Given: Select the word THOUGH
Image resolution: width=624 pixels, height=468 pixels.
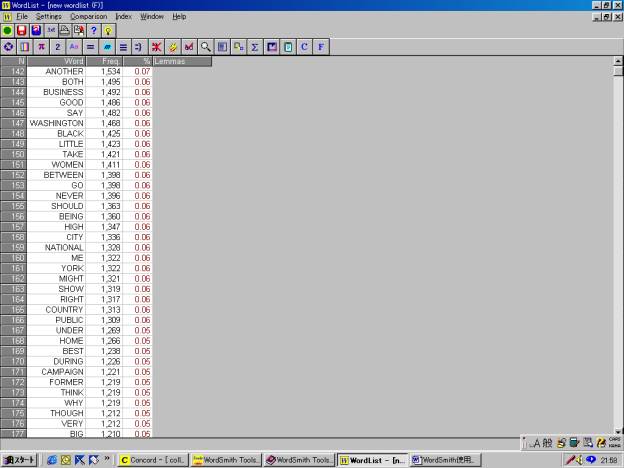Looking at the screenshot, I should click(x=66, y=413).
